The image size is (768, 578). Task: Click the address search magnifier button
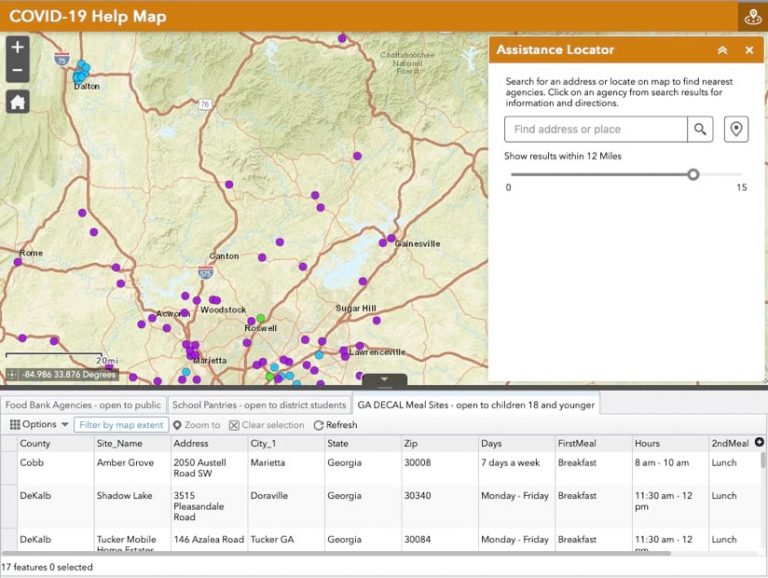point(700,129)
